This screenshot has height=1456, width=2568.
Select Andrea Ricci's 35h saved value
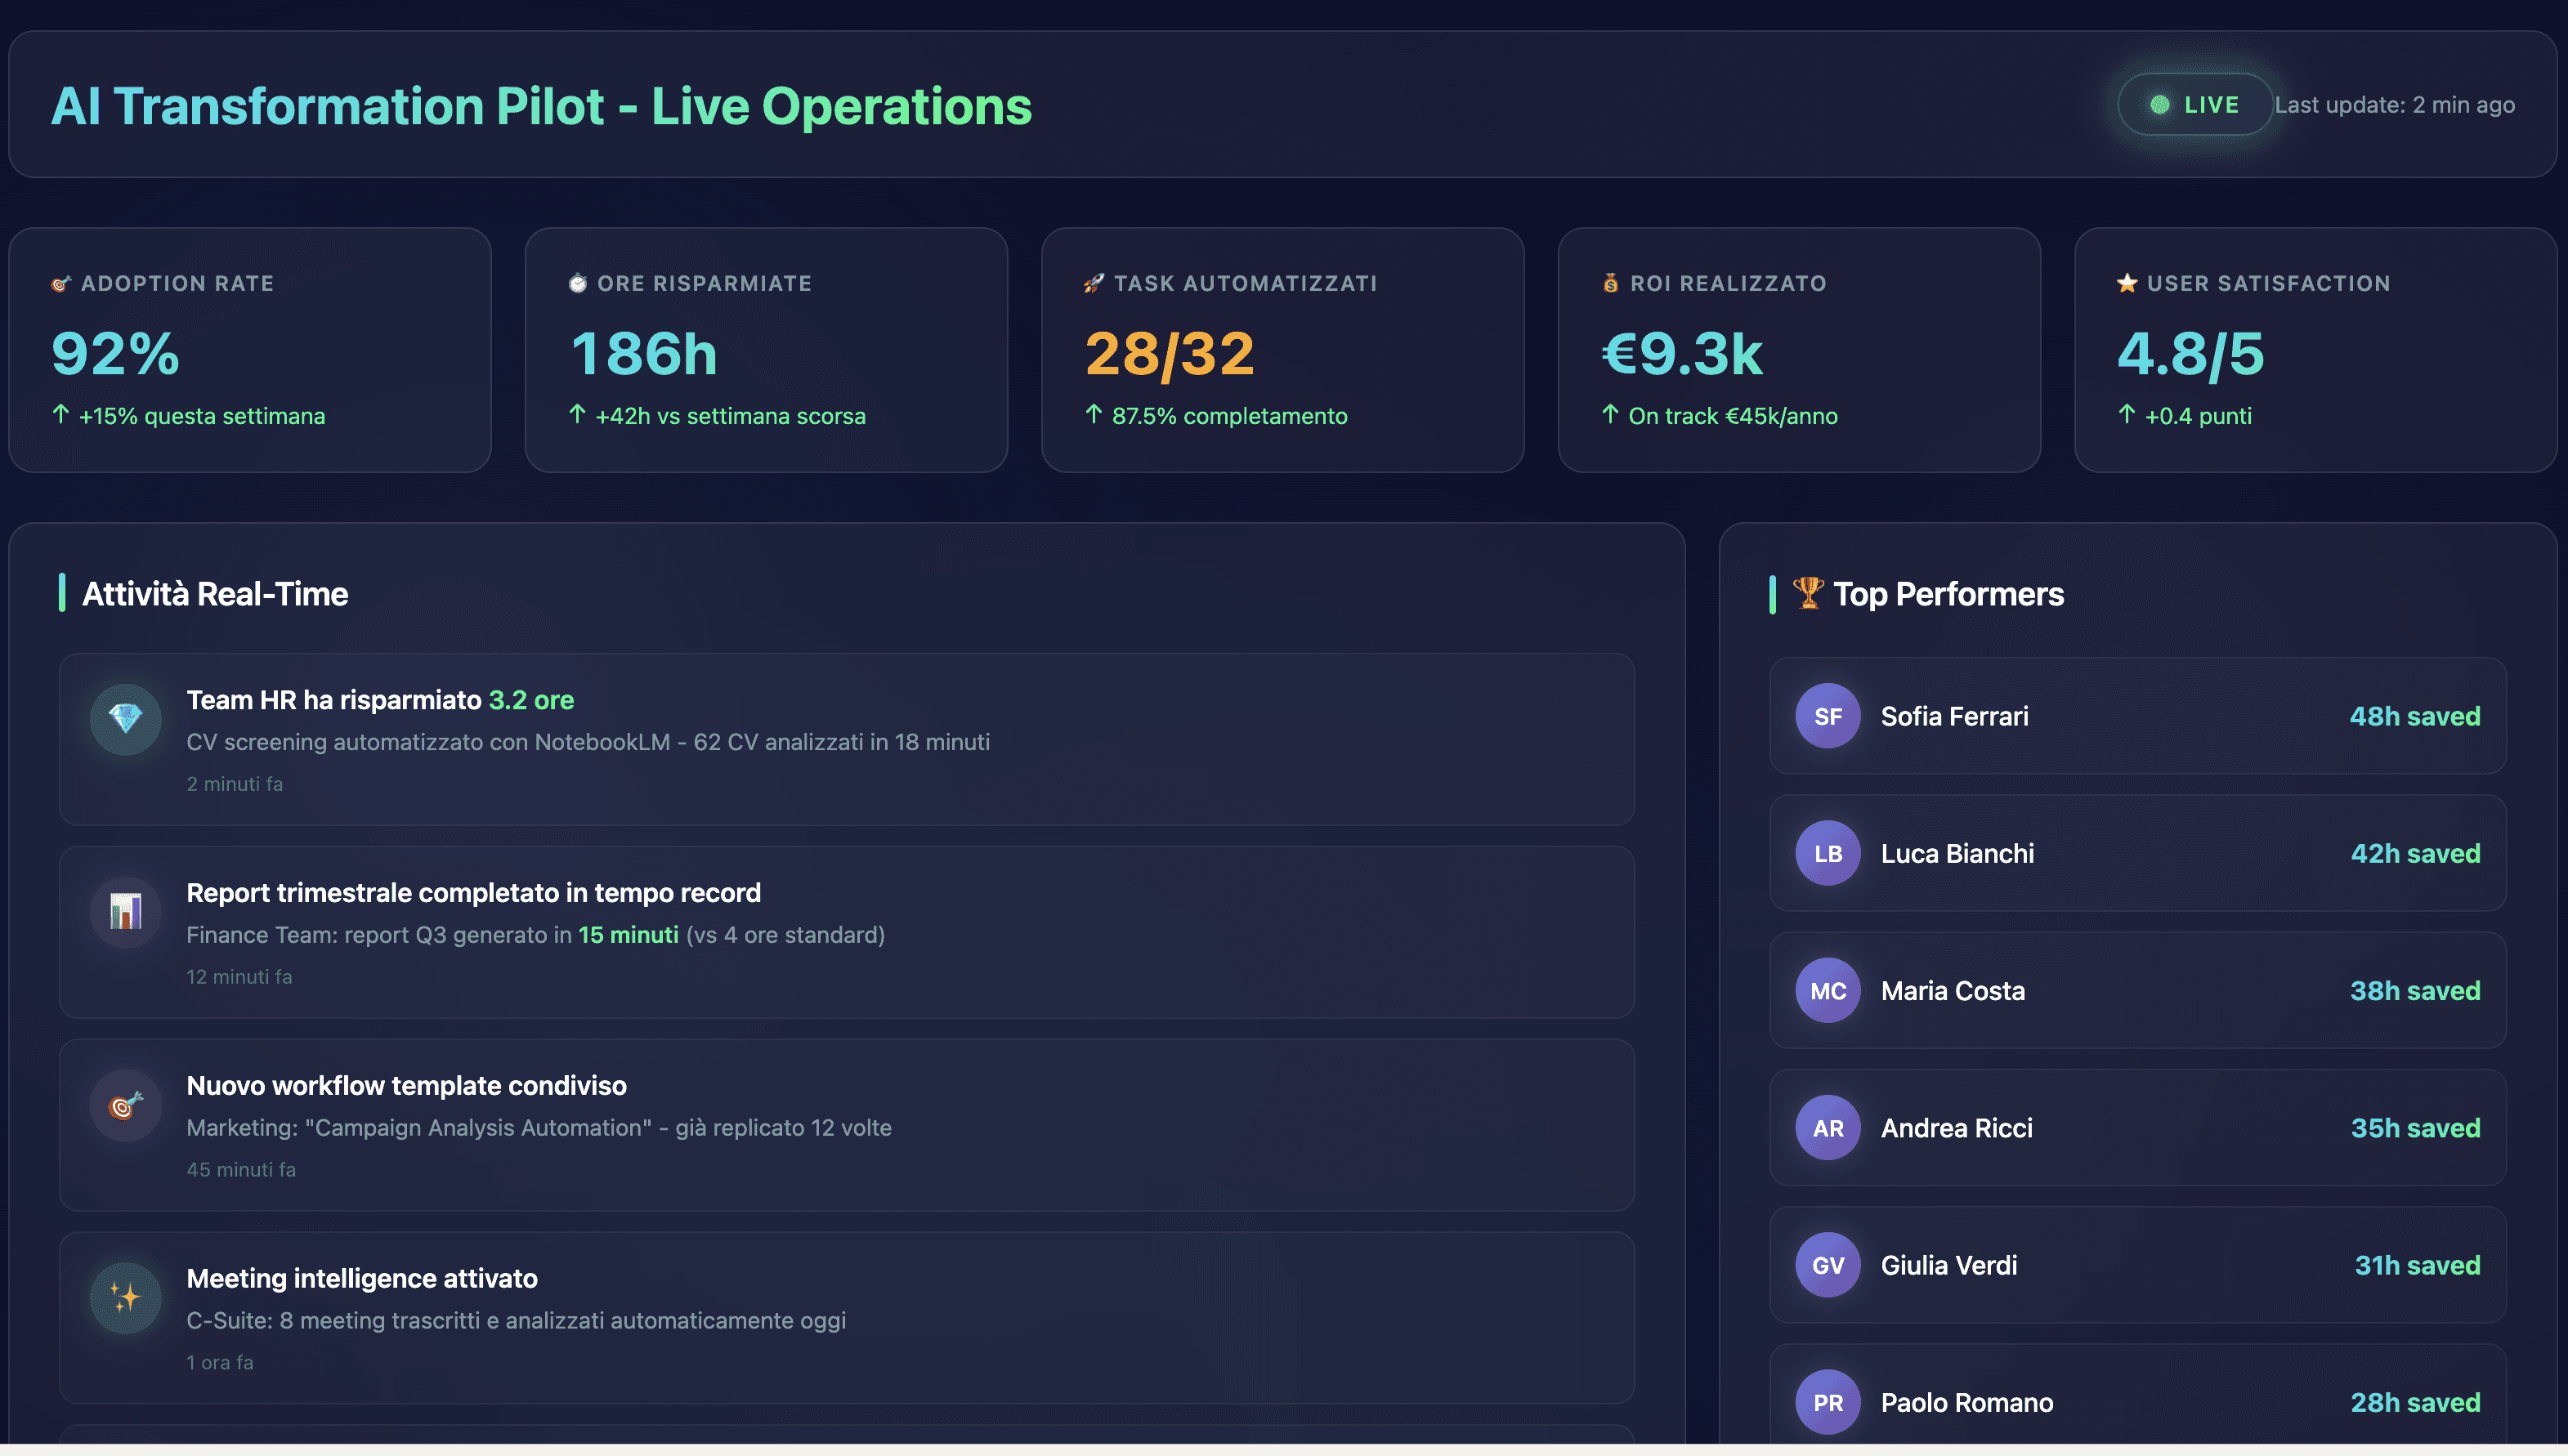pyautogui.click(x=2414, y=1128)
